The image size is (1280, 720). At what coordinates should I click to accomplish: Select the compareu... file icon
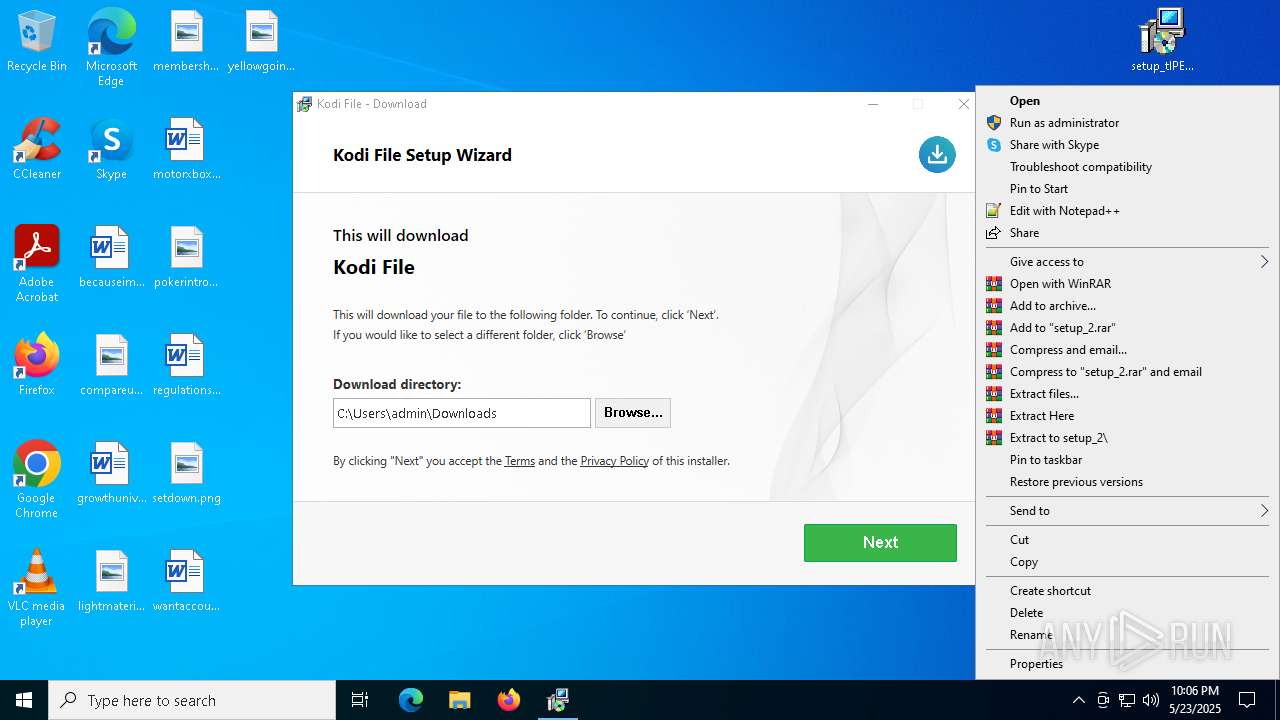point(111,365)
